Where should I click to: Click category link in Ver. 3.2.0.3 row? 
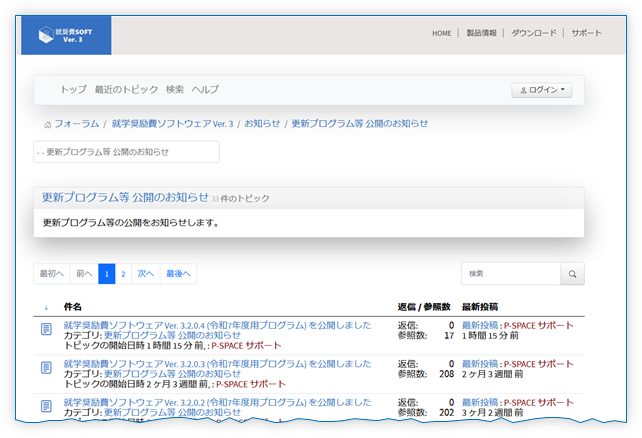[172, 374]
